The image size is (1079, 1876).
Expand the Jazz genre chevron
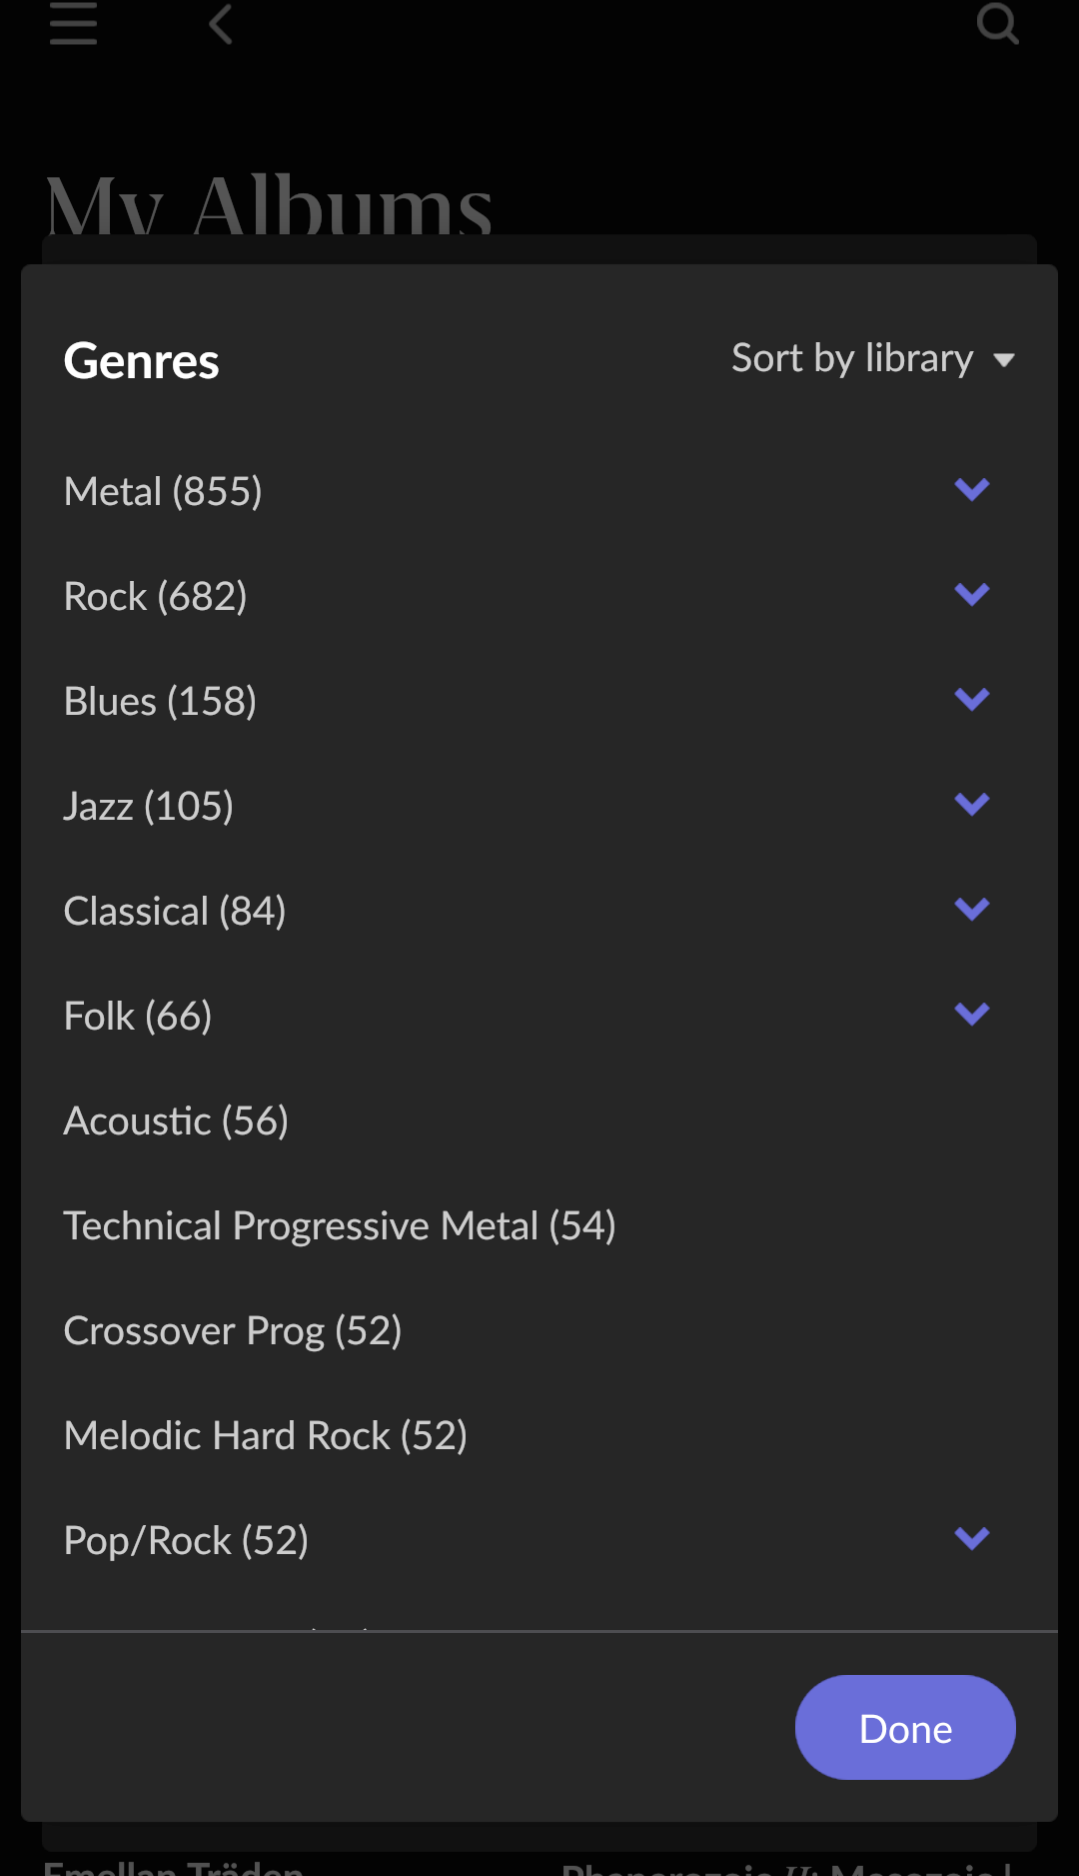click(x=971, y=805)
